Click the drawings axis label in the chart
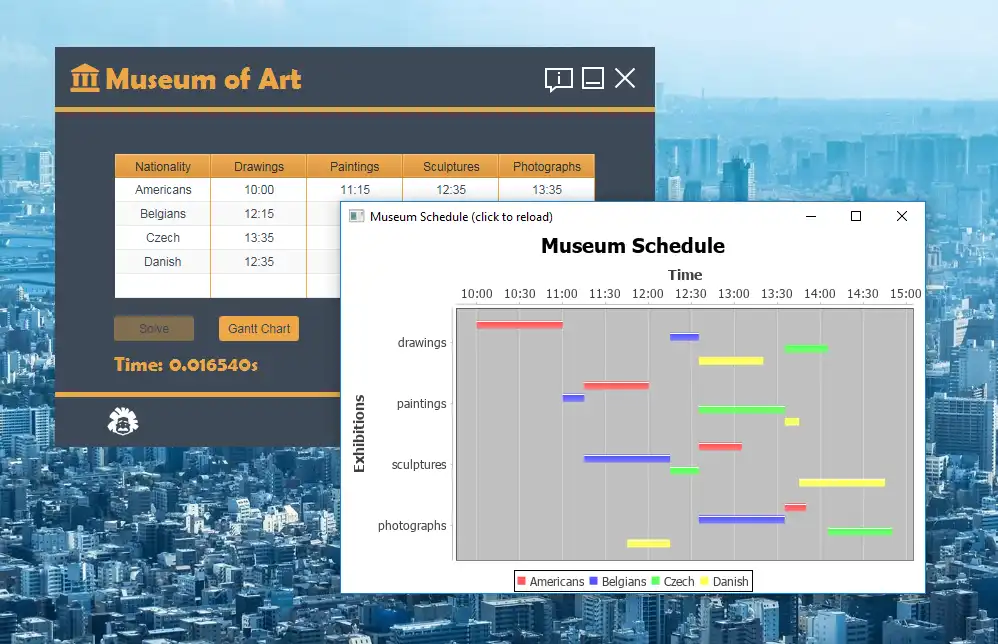This screenshot has width=998, height=644. (x=422, y=342)
